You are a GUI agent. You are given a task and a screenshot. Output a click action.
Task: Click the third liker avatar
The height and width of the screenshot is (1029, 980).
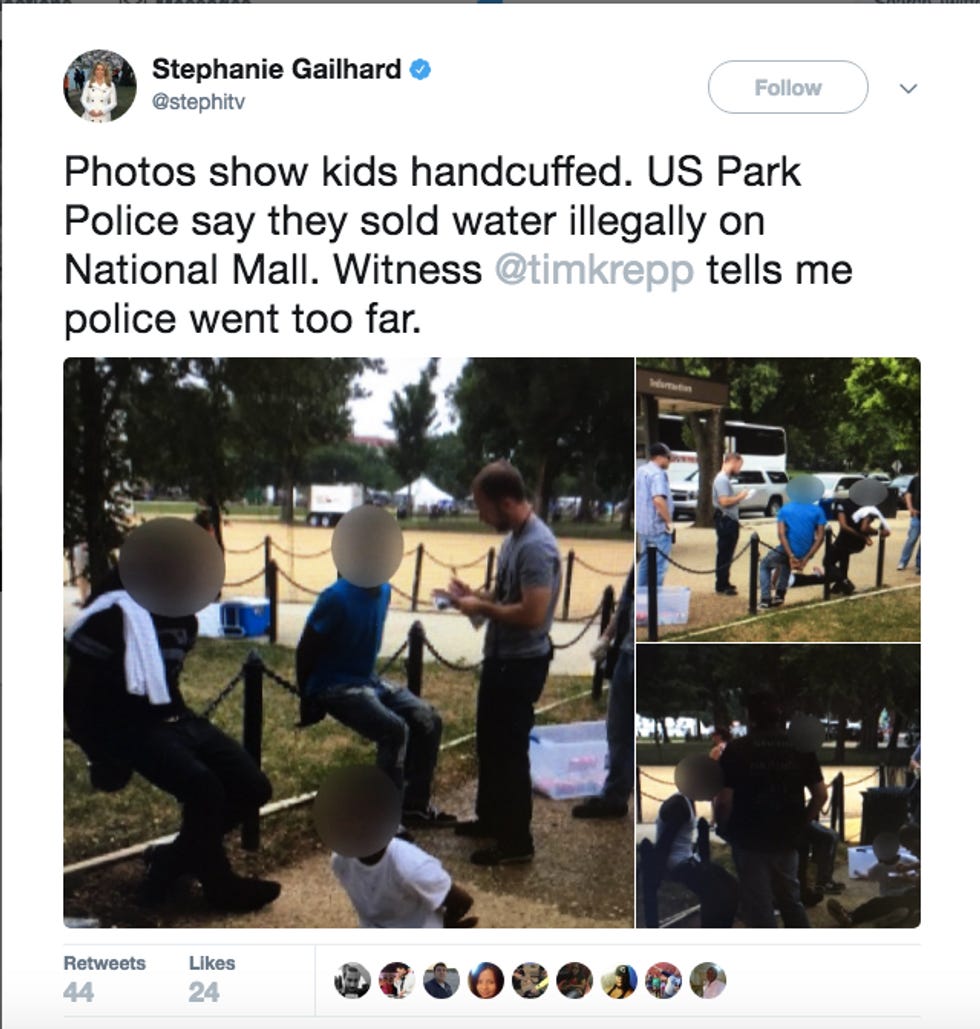pos(441,980)
